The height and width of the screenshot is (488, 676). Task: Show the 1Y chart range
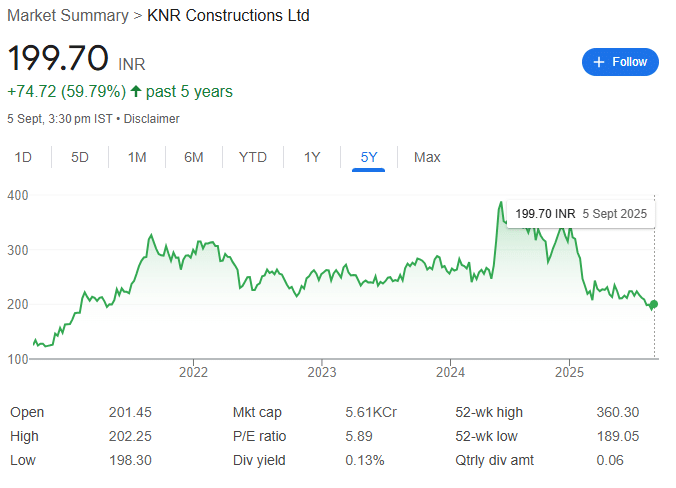pyautogui.click(x=312, y=157)
